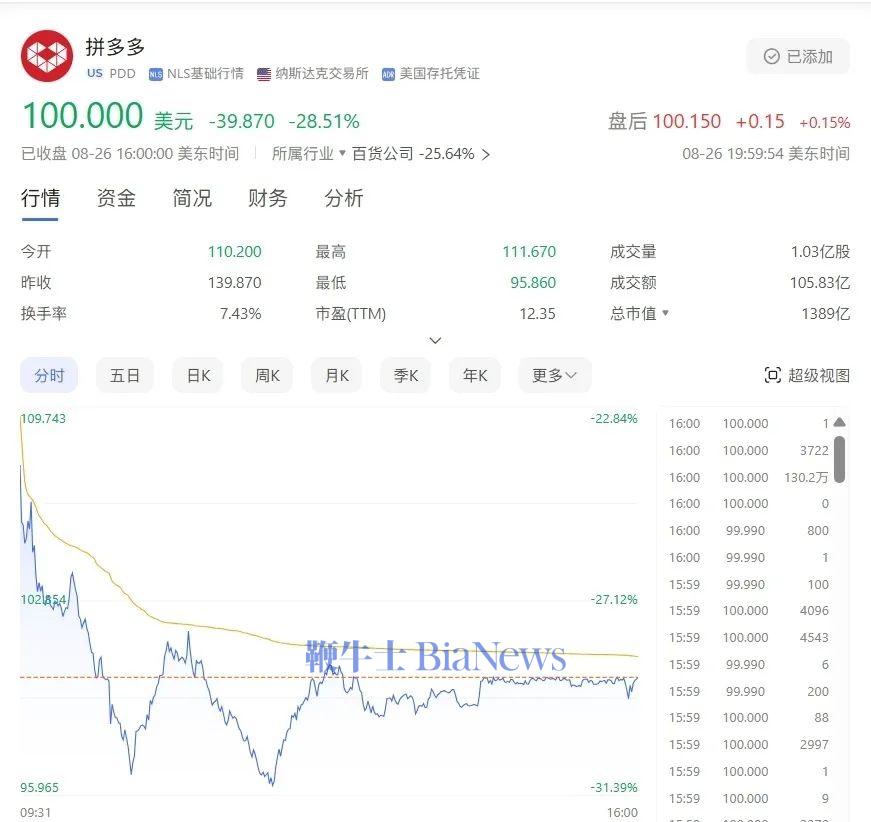Viewport: 871px width, 822px height.
Task: Click the 换手率 value 7.43%
Action: [241, 314]
